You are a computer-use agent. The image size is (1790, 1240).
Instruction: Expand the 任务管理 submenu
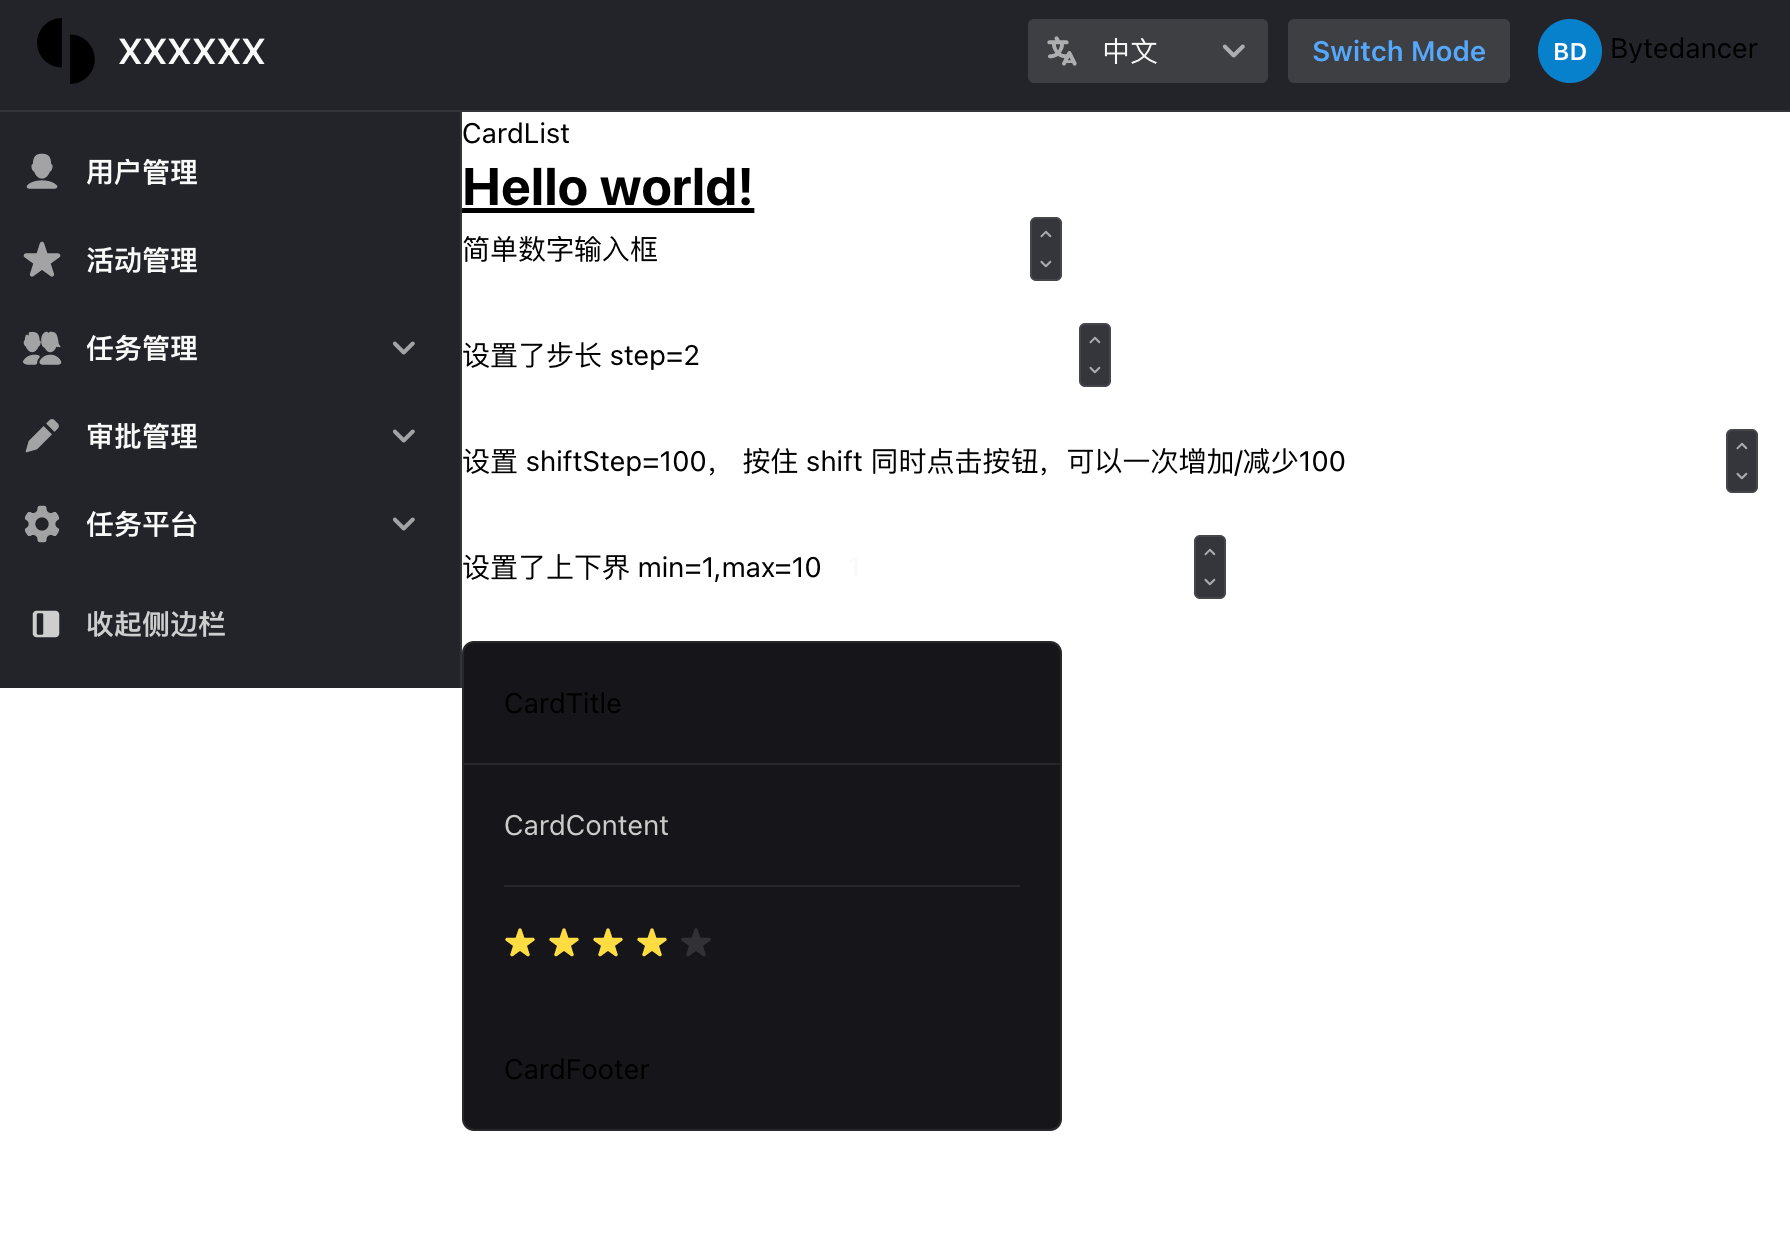404,347
